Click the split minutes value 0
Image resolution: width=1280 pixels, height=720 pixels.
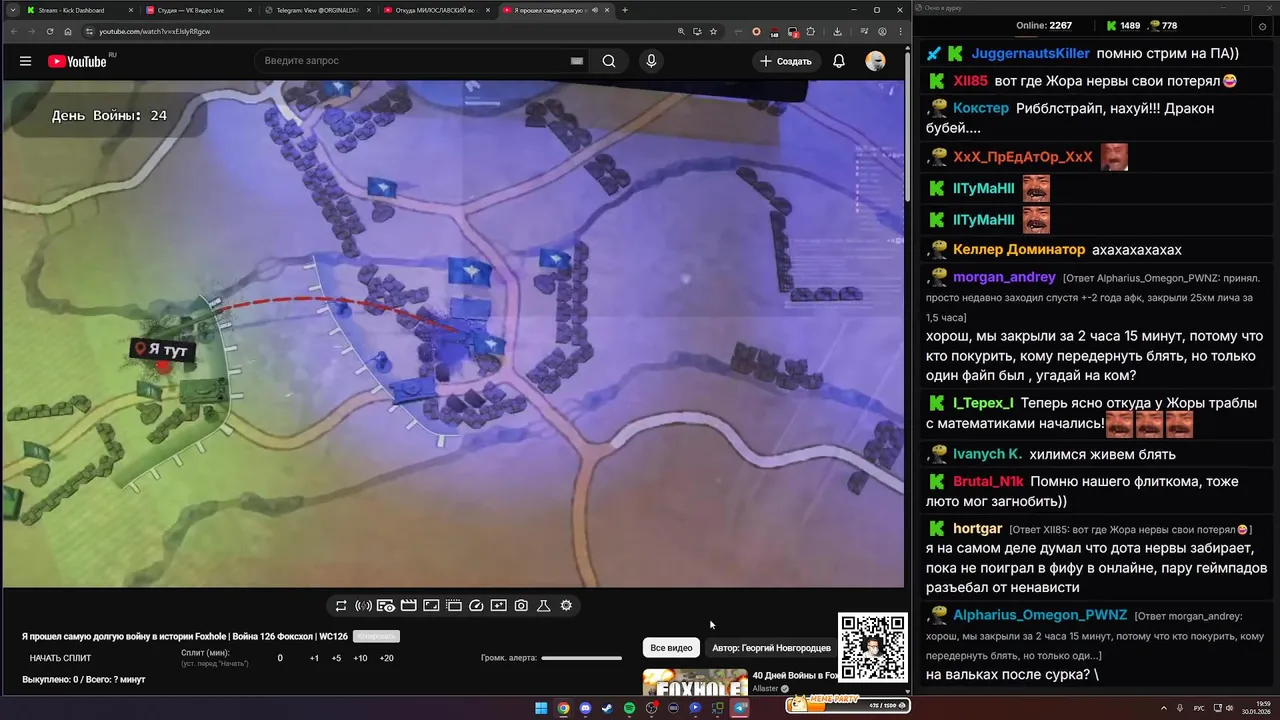280,658
